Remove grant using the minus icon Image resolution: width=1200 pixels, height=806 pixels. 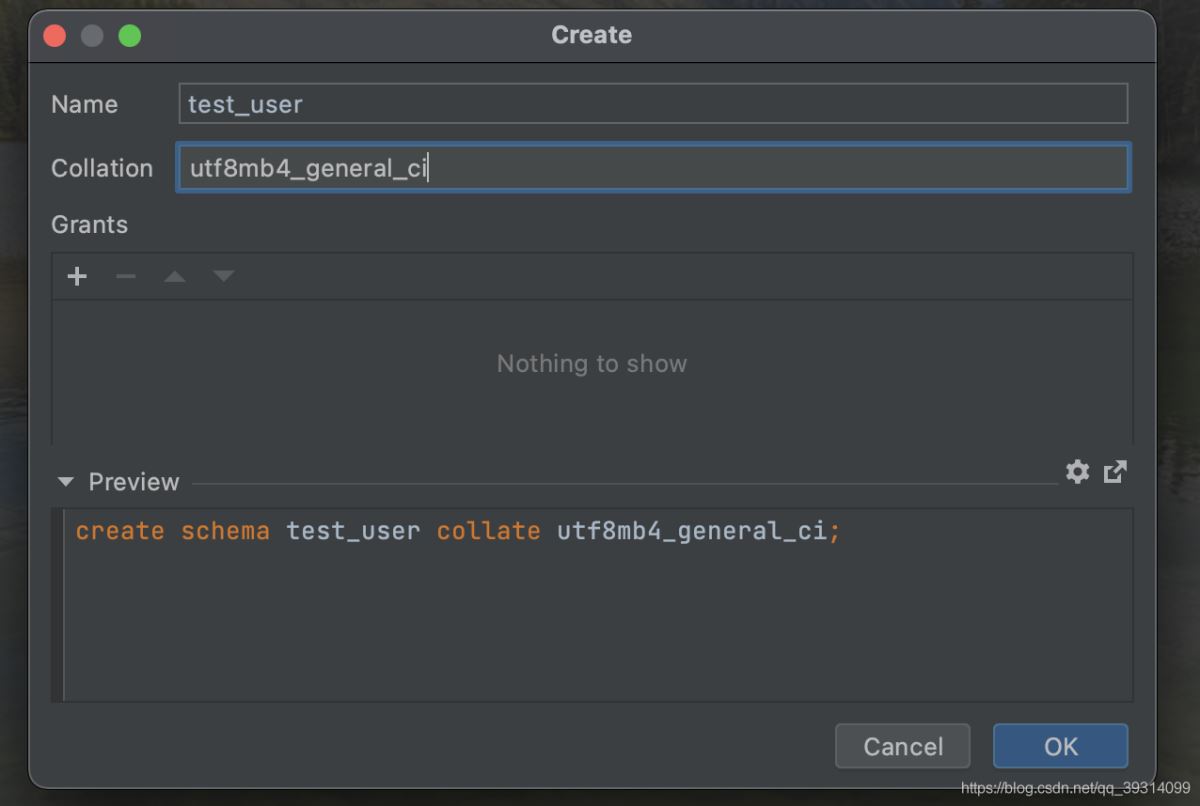(x=126, y=276)
